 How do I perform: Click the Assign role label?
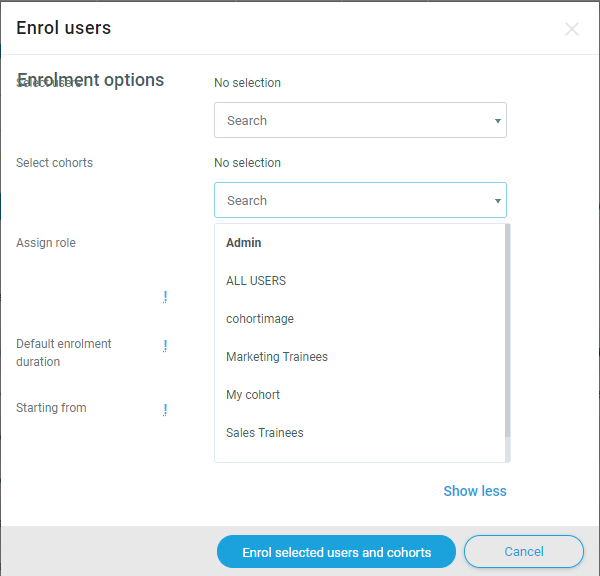tap(46, 243)
